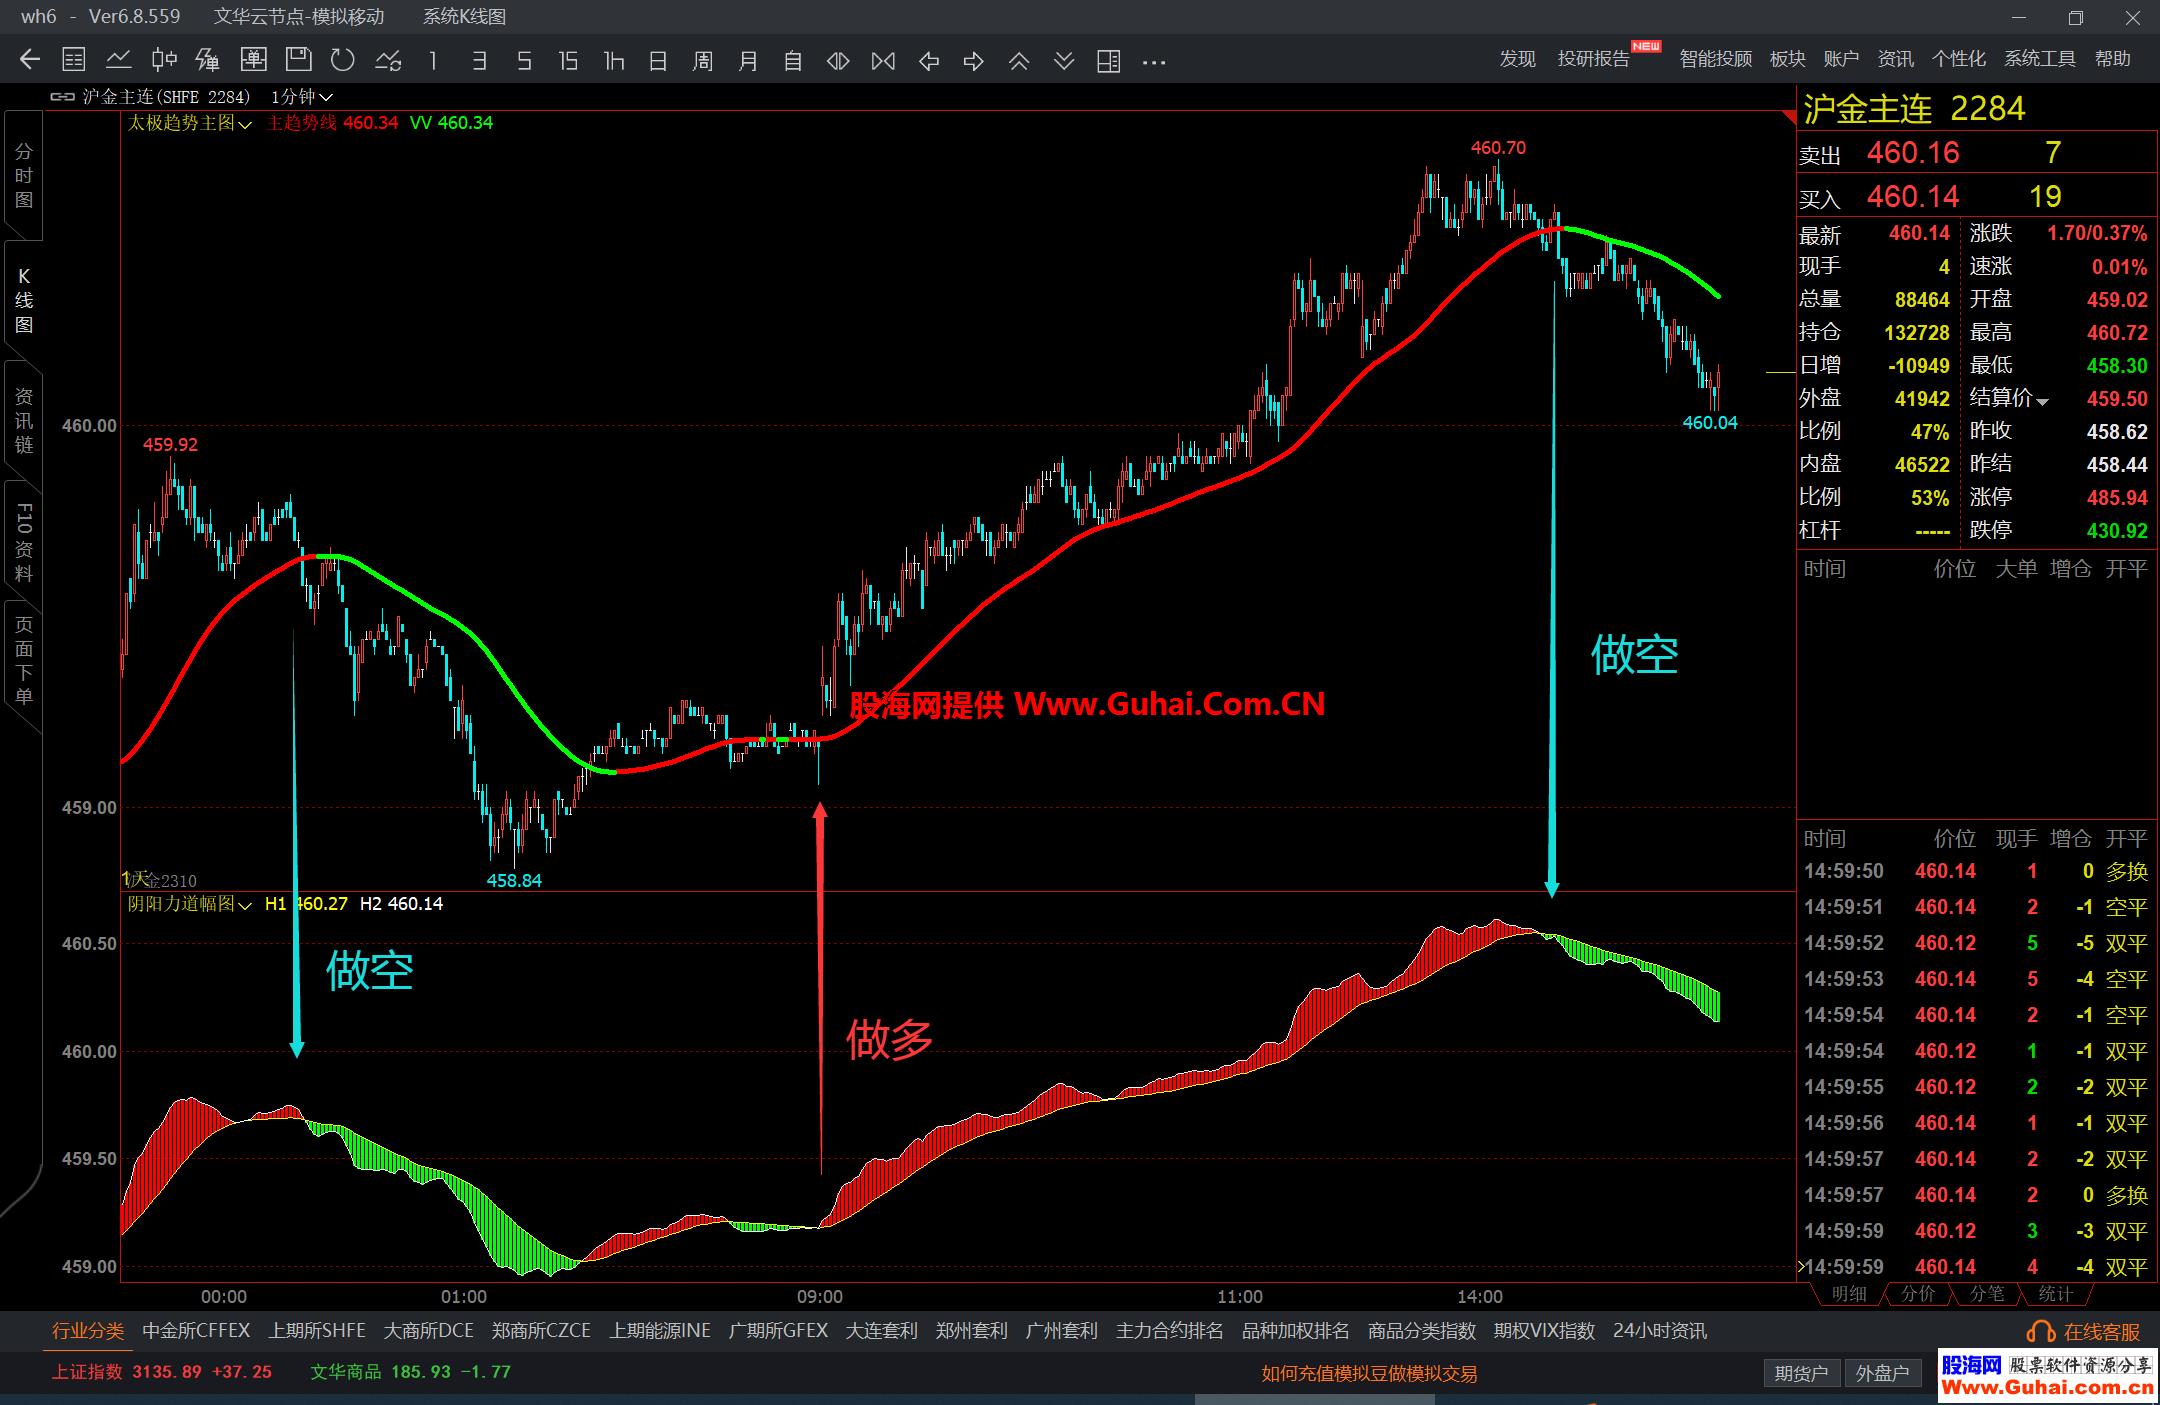The image size is (2160, 1405).
Task: Expand the 1分钟 period dropdown
Action: (x=302, y=97)
